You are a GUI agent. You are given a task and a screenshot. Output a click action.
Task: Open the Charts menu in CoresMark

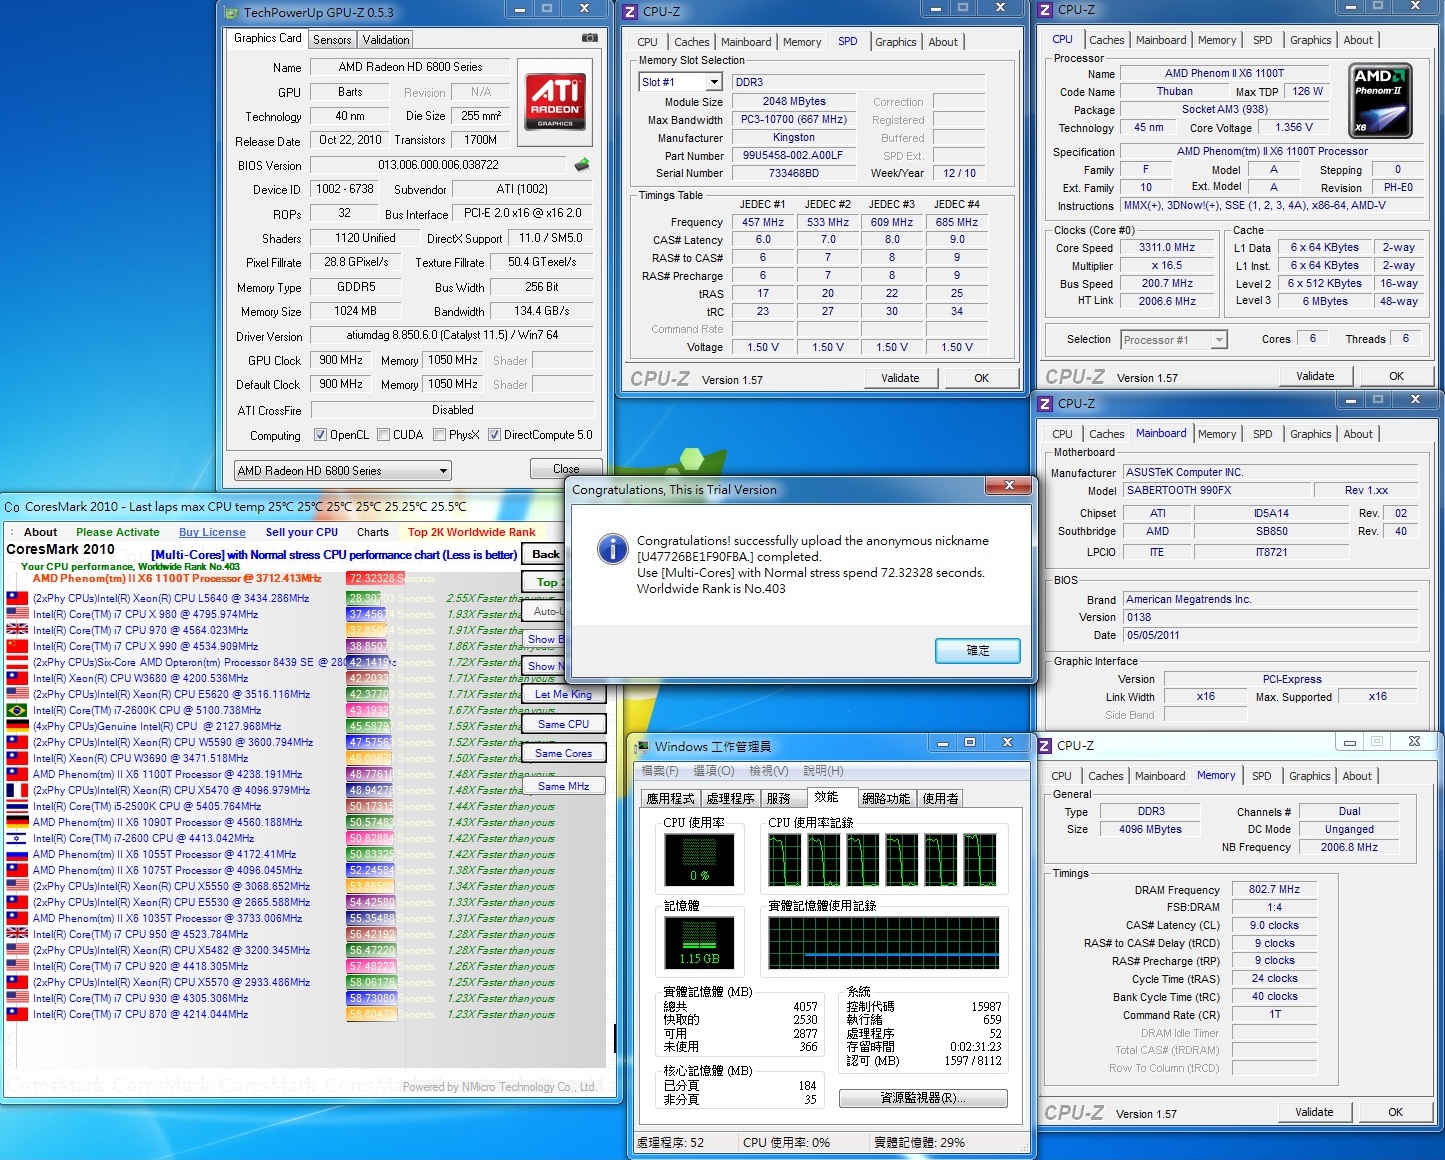coord(372,532)
